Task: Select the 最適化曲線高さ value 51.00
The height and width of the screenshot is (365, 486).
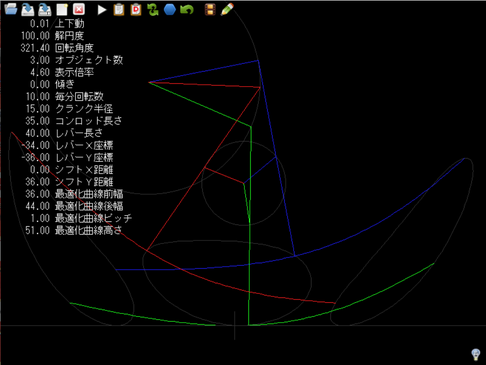Action: (x=37, y=230)
